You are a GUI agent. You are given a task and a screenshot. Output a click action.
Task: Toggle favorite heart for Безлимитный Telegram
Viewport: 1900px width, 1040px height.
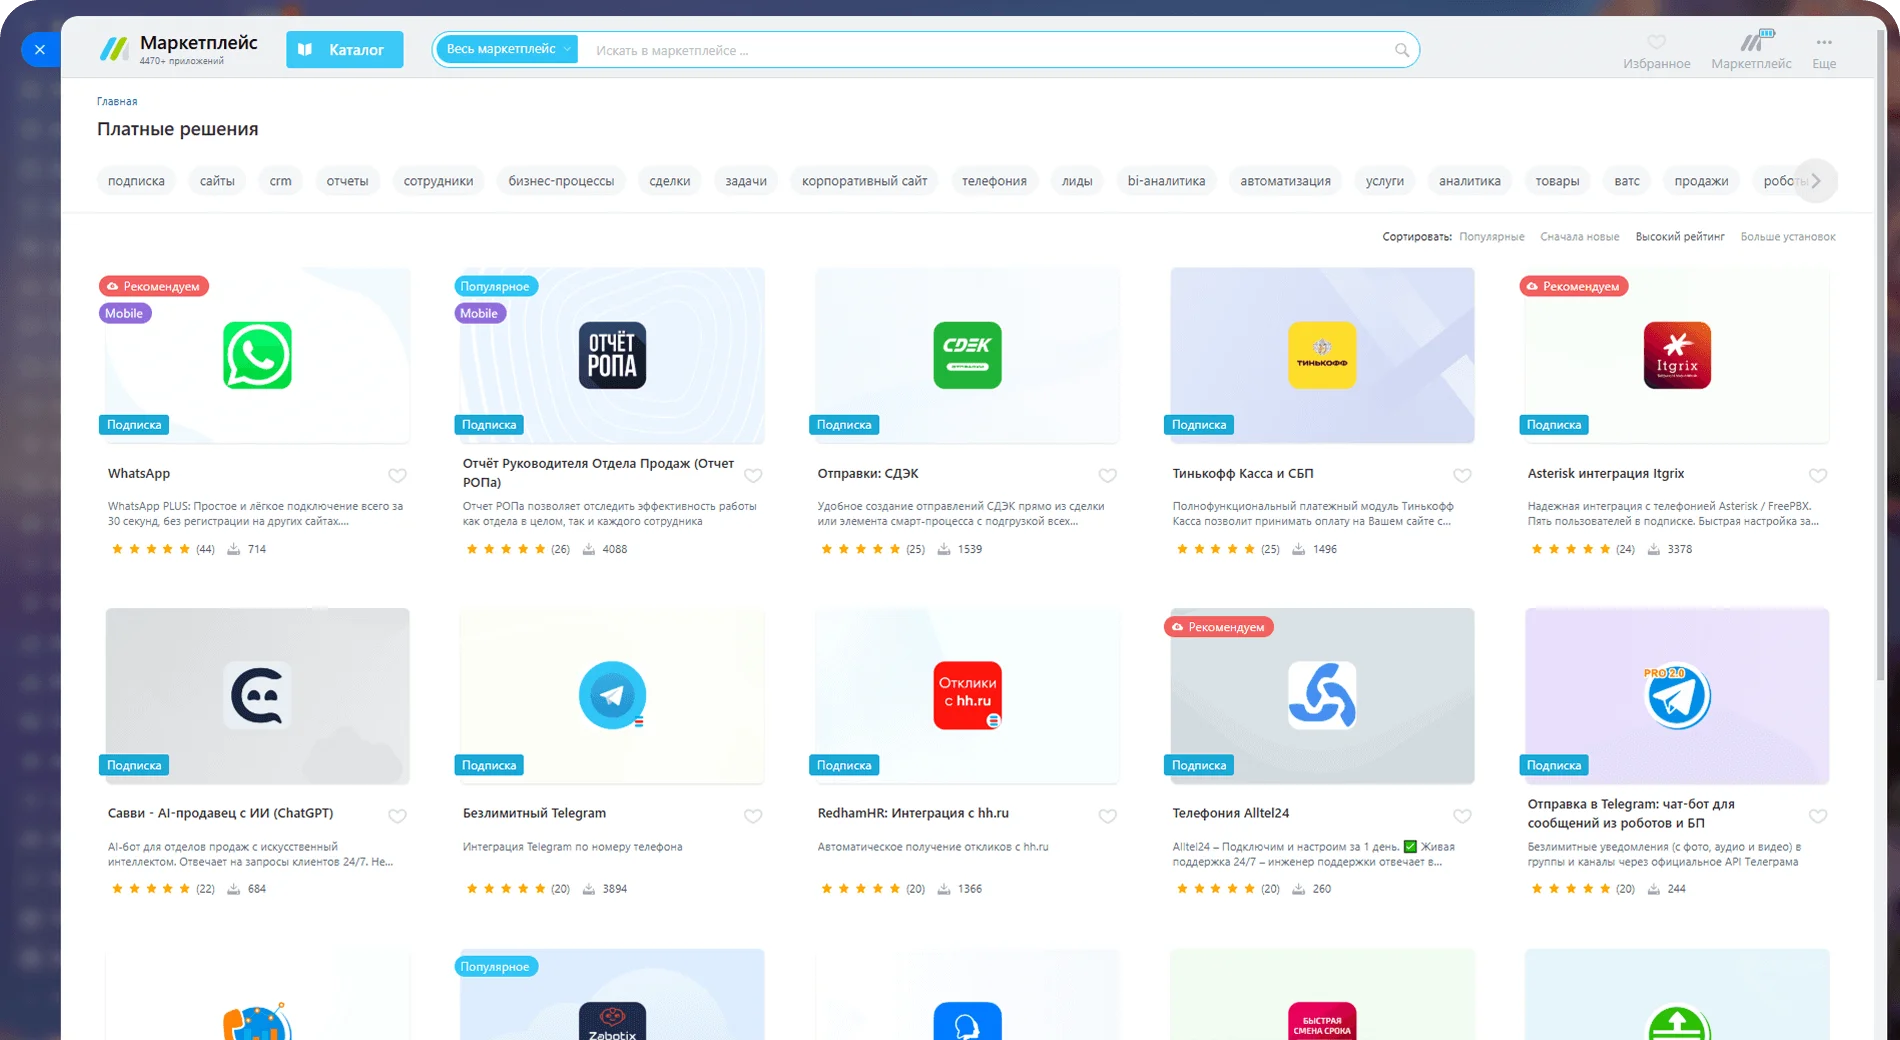(753, 816)
